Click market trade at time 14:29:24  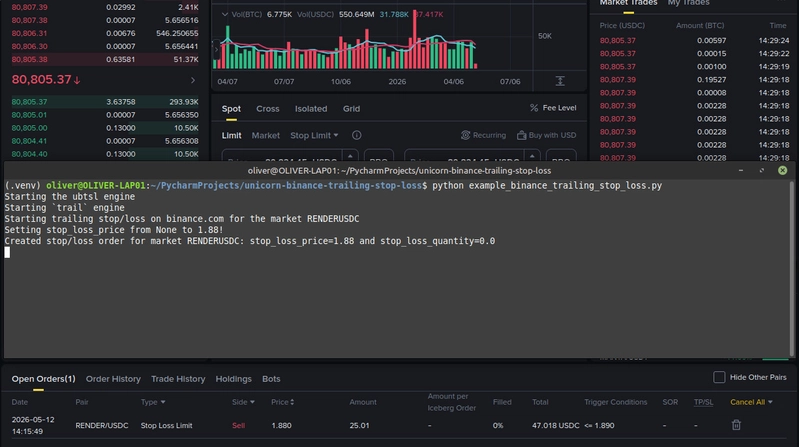[x=694, y=40]
